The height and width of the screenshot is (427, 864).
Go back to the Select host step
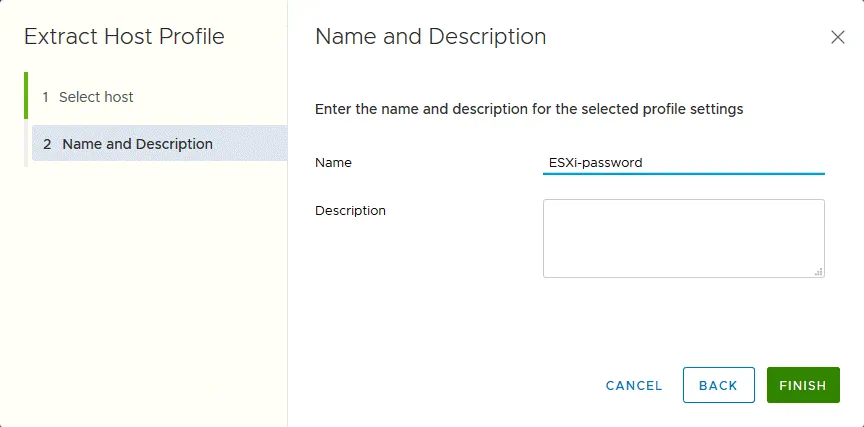96,97
